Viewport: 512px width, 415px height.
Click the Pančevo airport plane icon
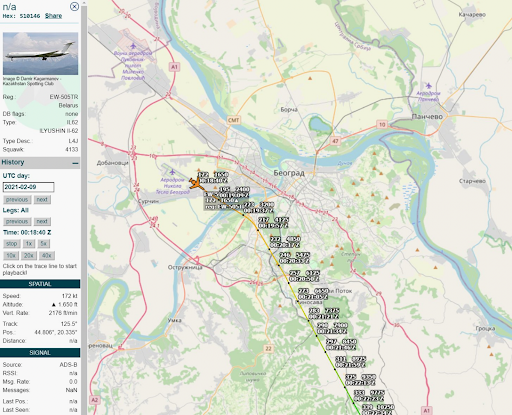[x=429, y=86]
